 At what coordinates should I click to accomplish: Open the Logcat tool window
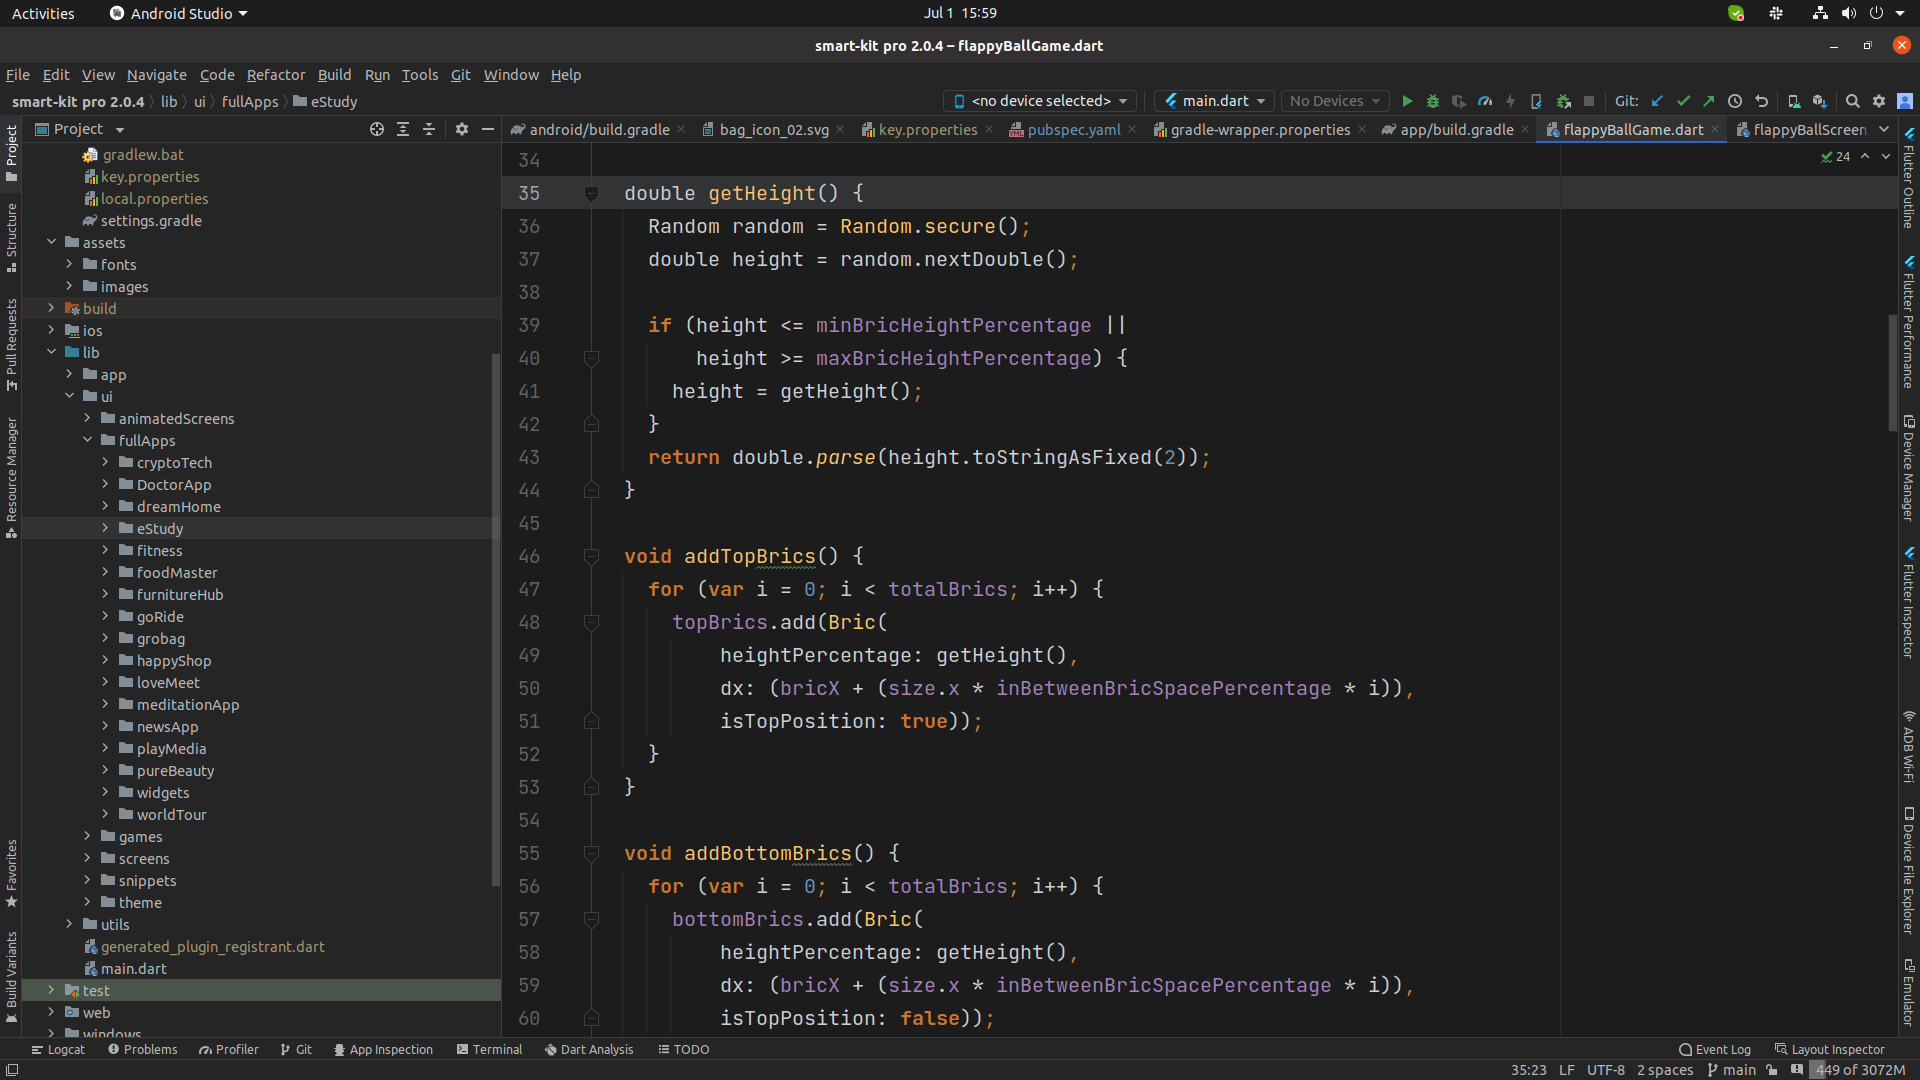[x=58, y=1049]
